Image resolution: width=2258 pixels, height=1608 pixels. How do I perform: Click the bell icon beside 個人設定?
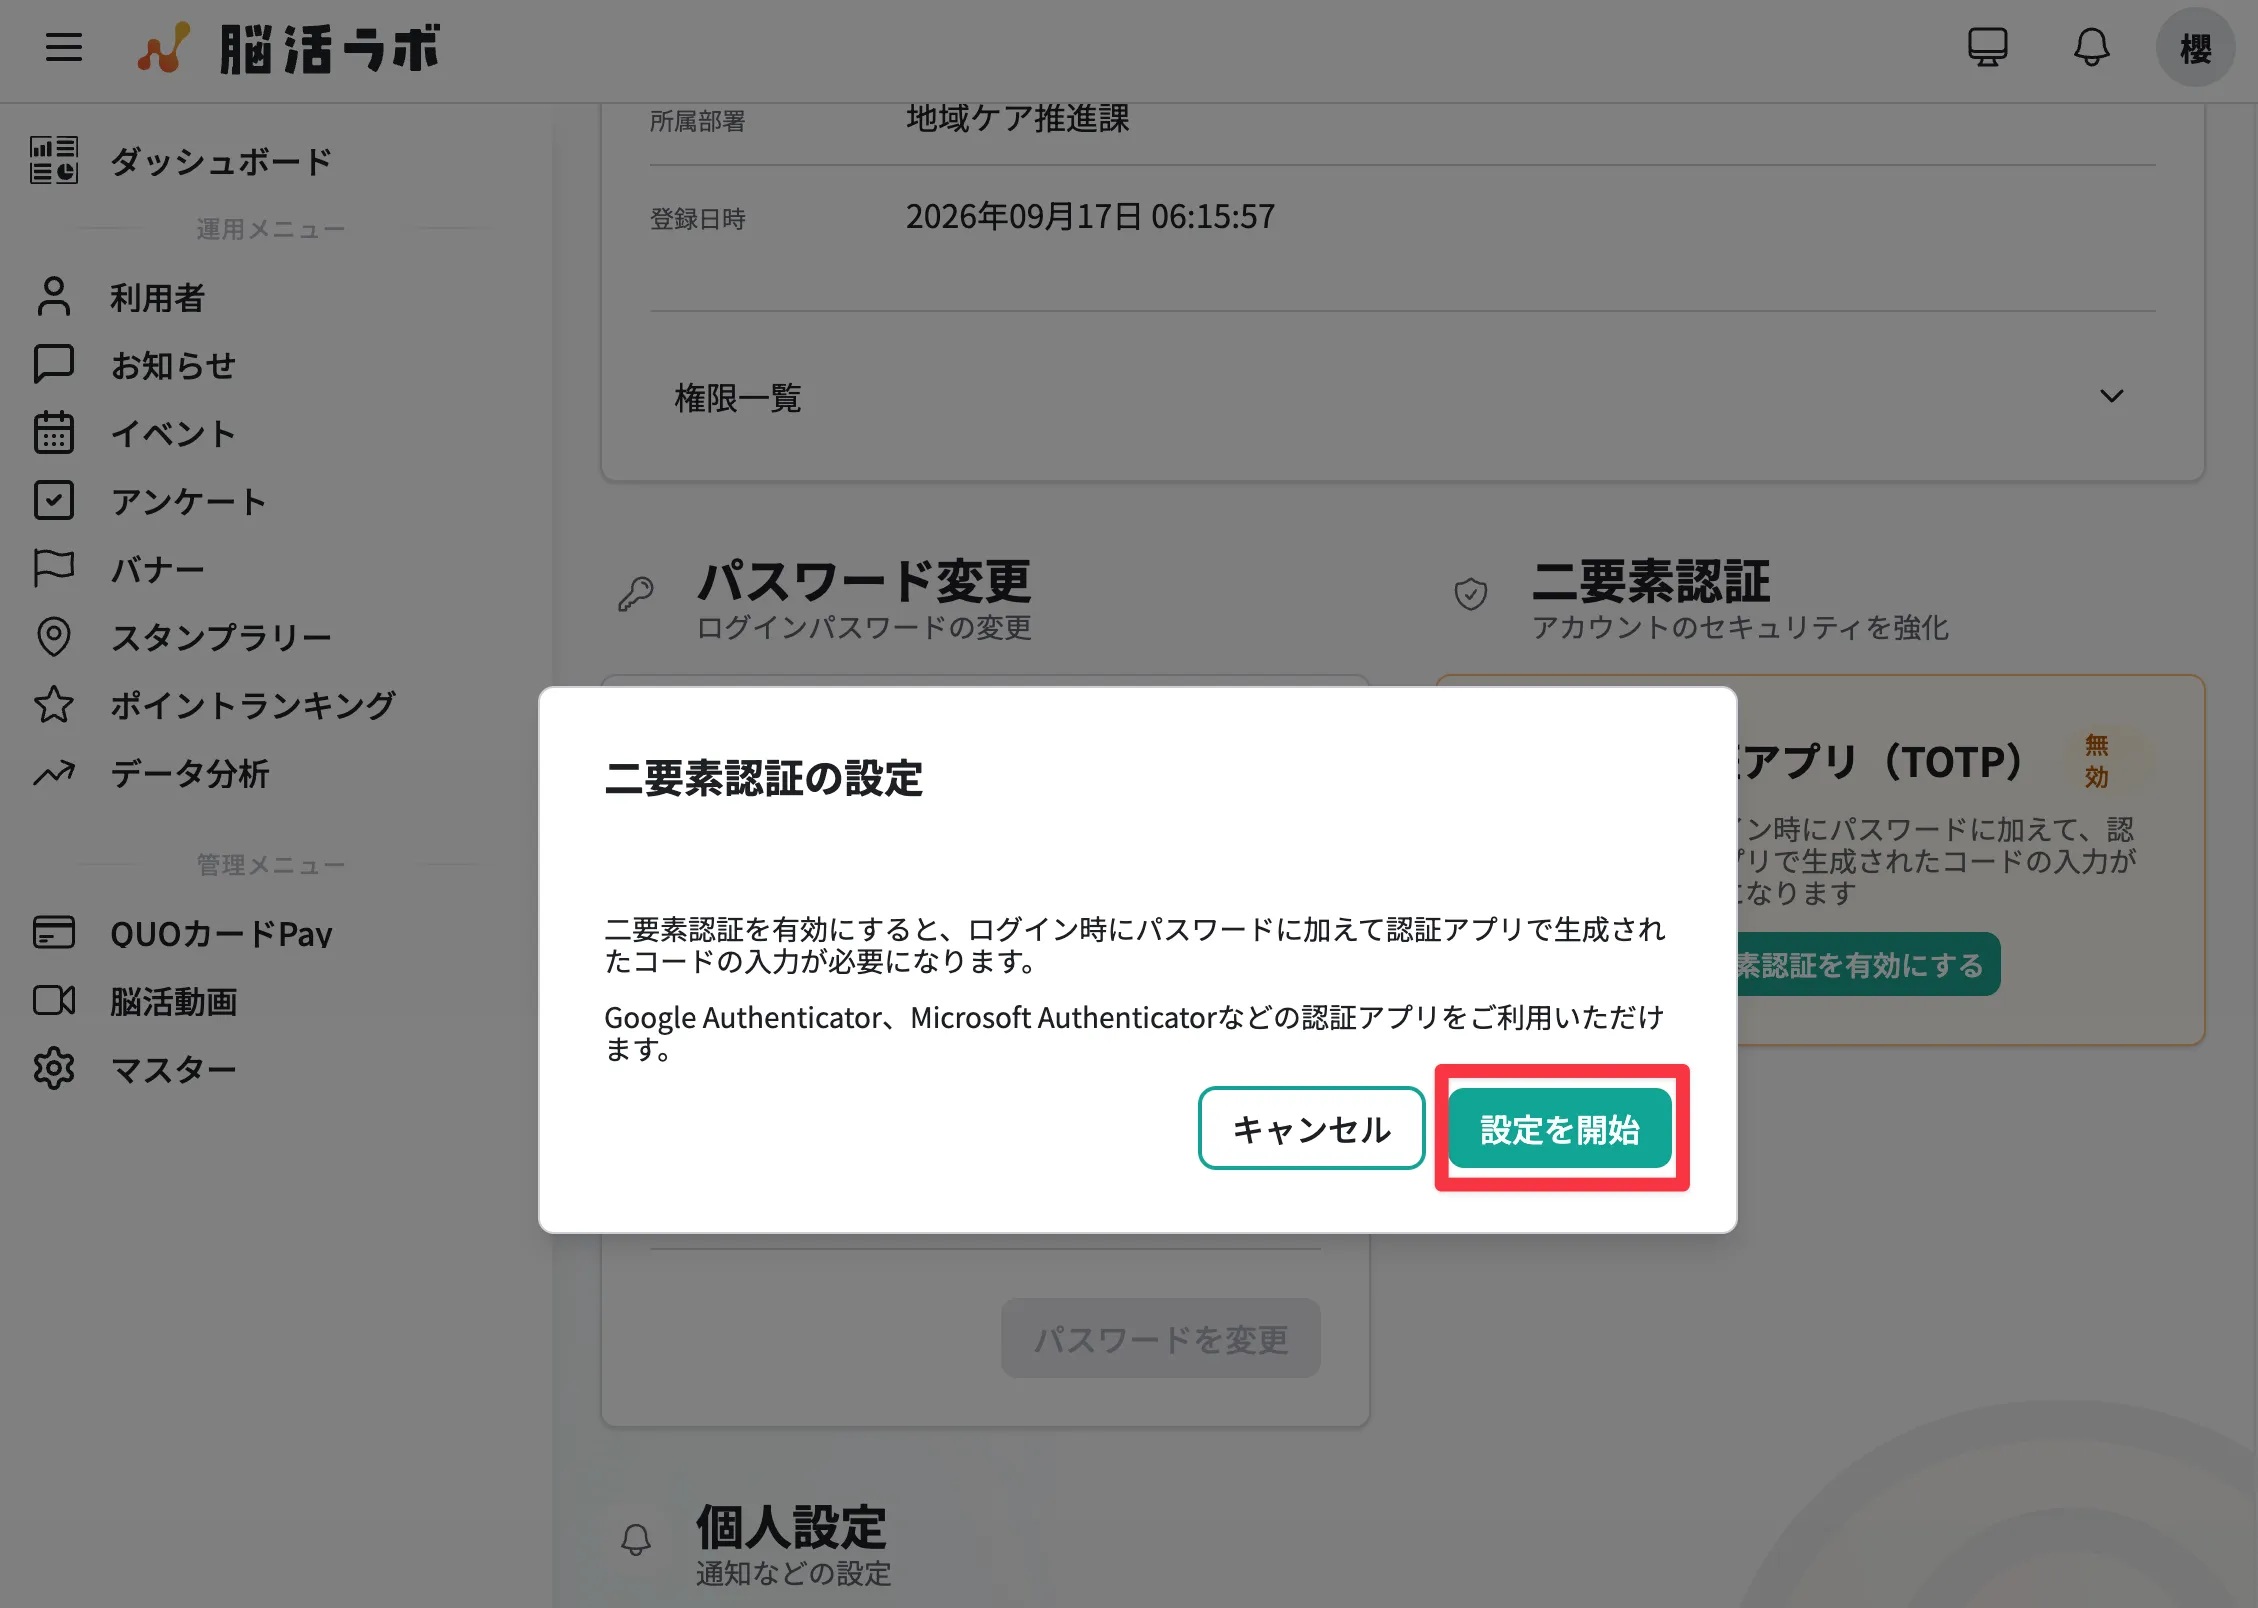(x=636, y=1539)
